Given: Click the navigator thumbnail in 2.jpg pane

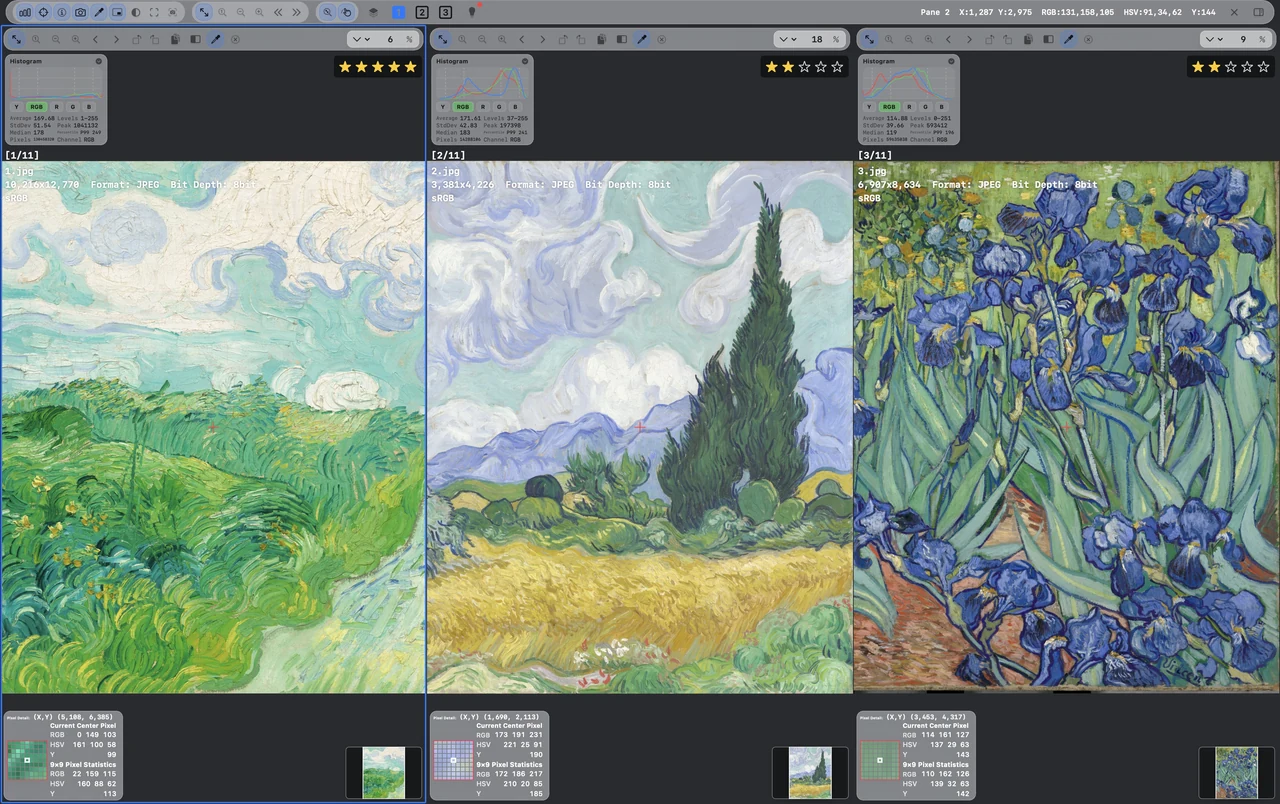Looking at the screenshot, I should point(810,772).
